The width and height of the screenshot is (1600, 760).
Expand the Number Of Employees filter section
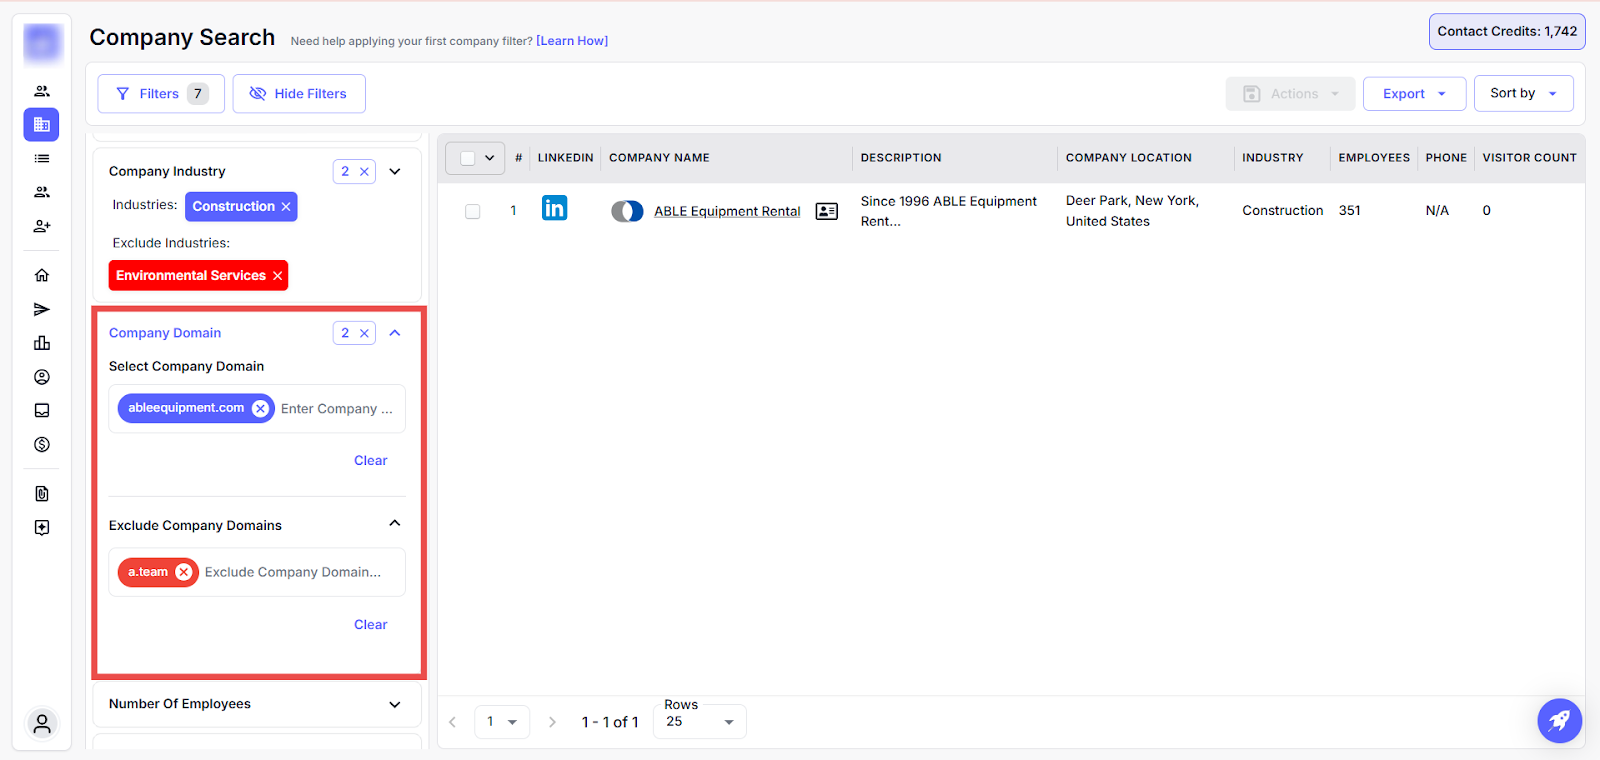(x=394, y=704)
